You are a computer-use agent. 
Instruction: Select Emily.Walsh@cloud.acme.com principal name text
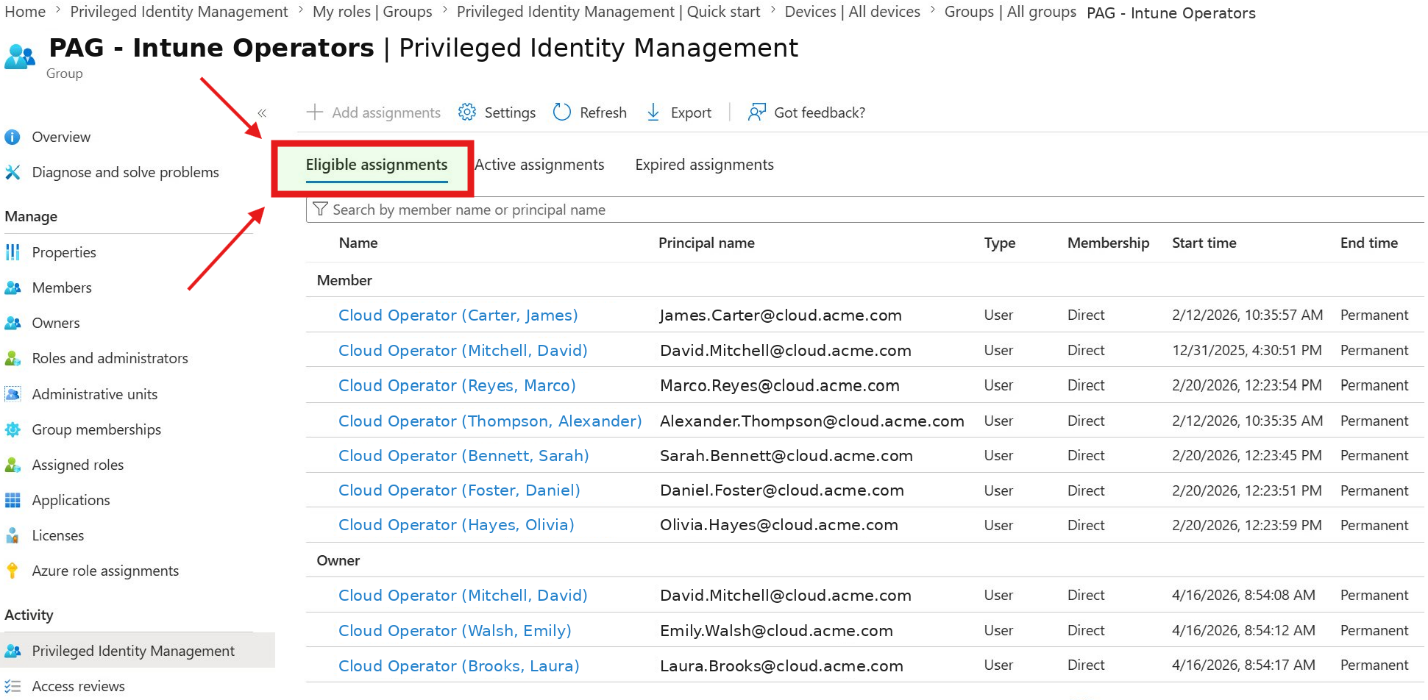(x=776, y=631)
